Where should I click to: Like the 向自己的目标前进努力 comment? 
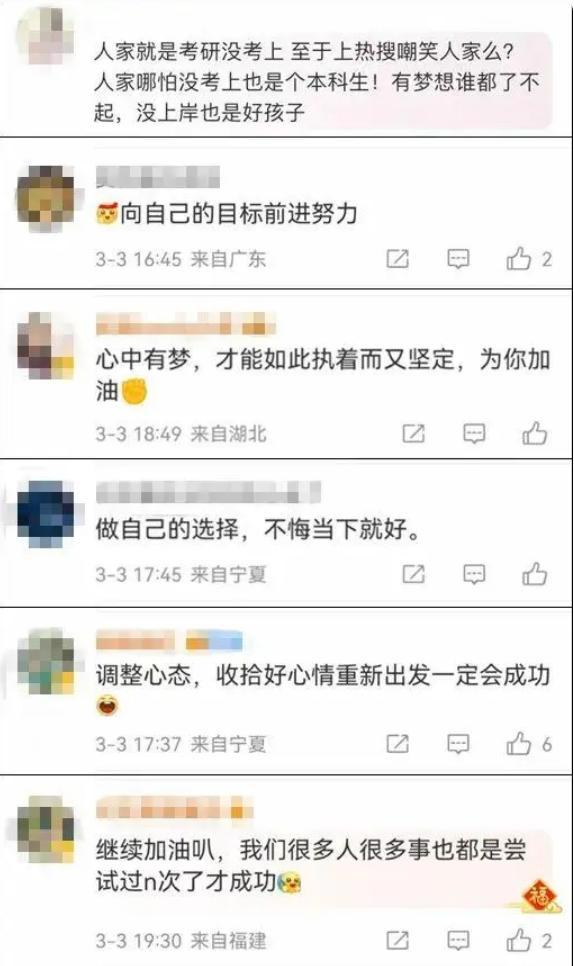point(519,259)
